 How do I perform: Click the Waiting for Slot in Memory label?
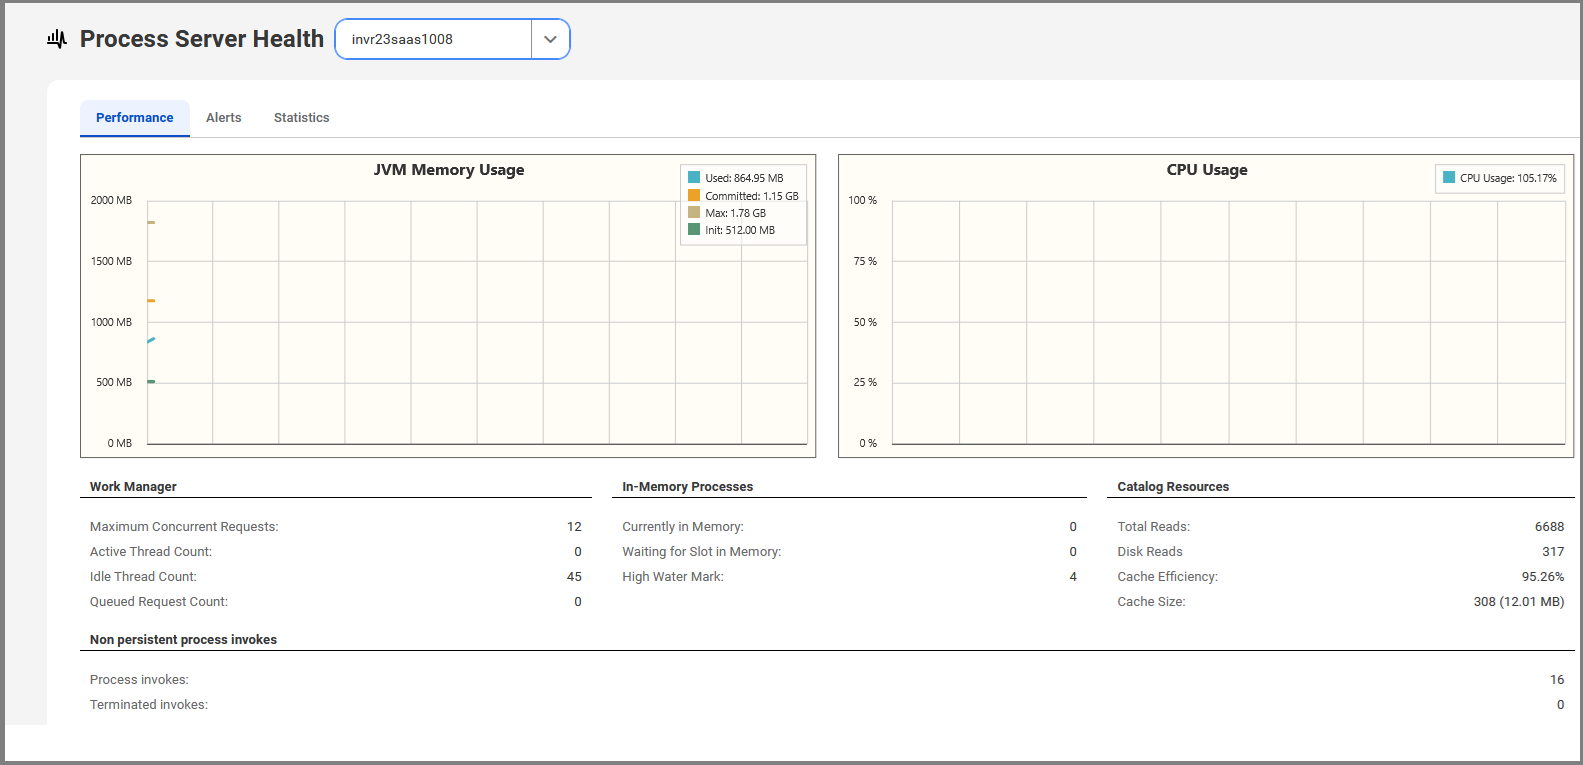(702, 552)
